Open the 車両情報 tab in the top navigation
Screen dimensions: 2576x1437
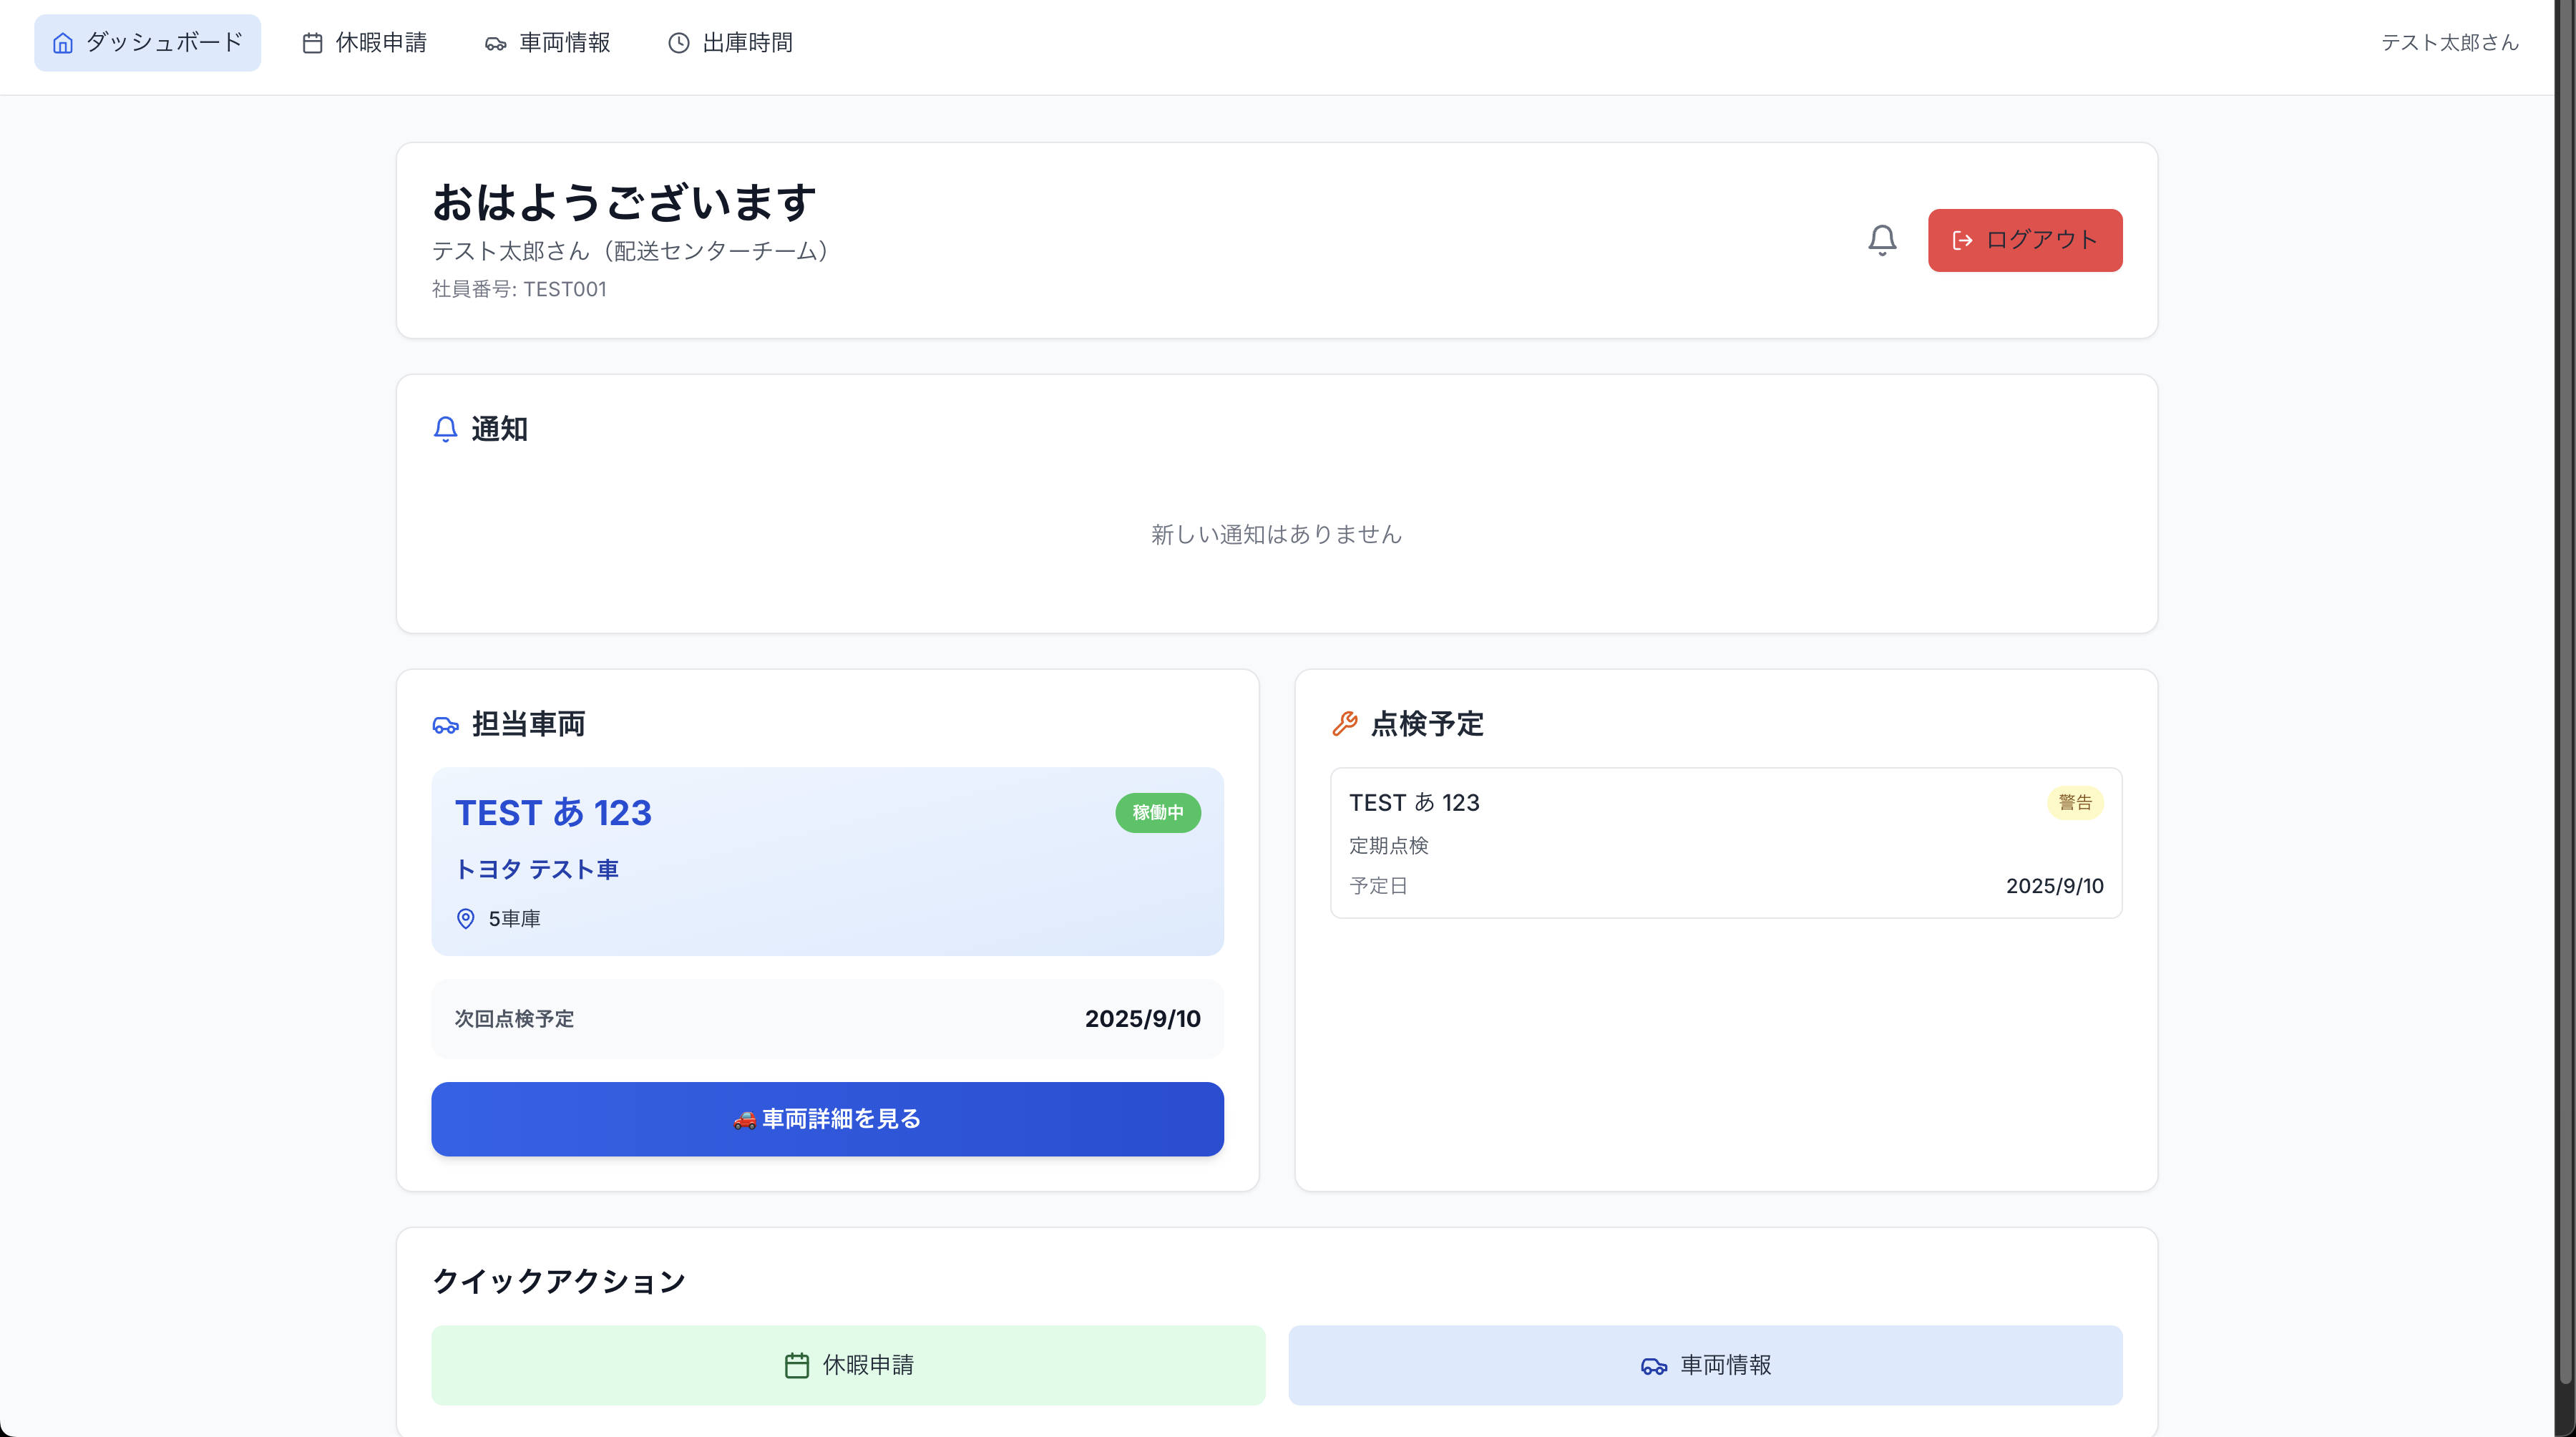[547, 43]
